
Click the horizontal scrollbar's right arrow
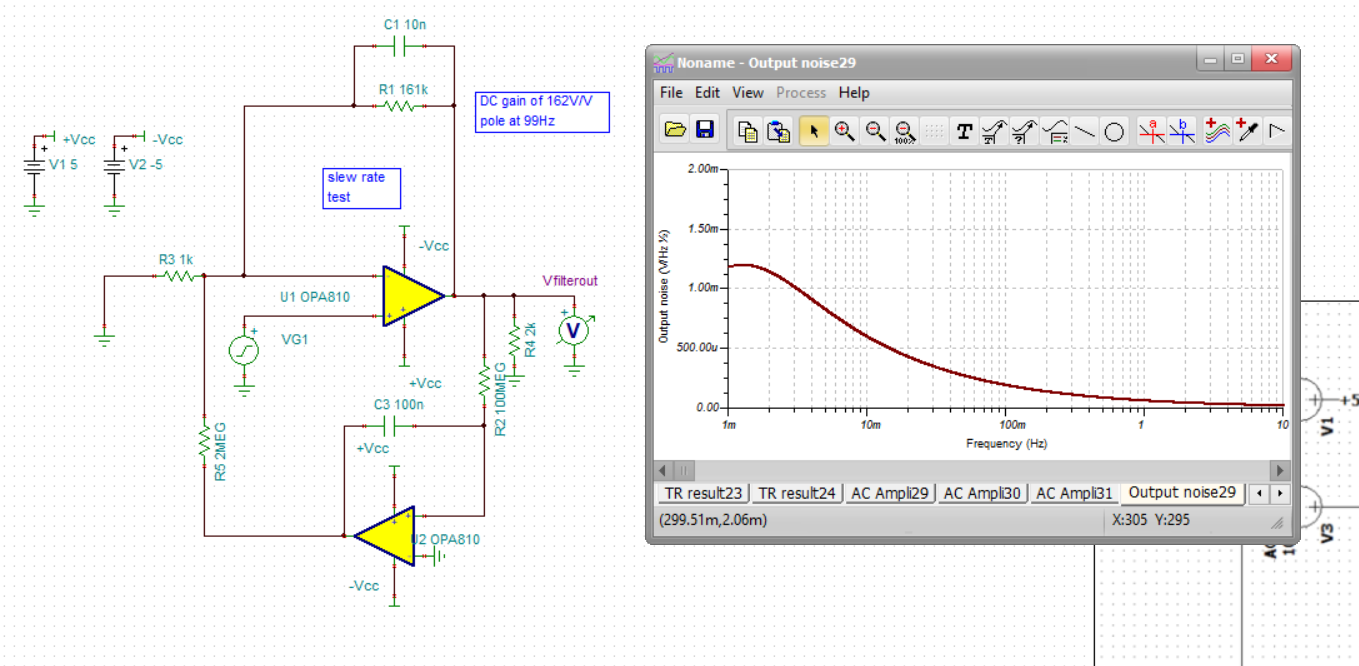point(1280,470)
